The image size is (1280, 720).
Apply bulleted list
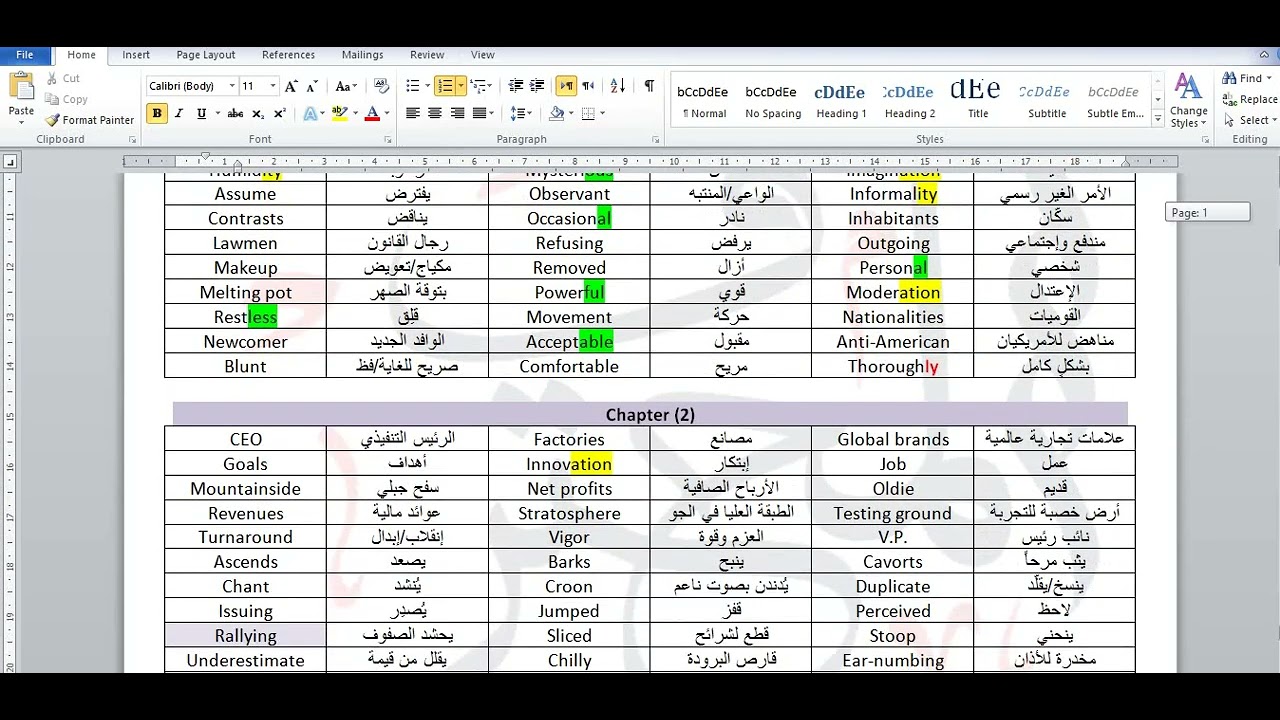(x=412, y=87)
